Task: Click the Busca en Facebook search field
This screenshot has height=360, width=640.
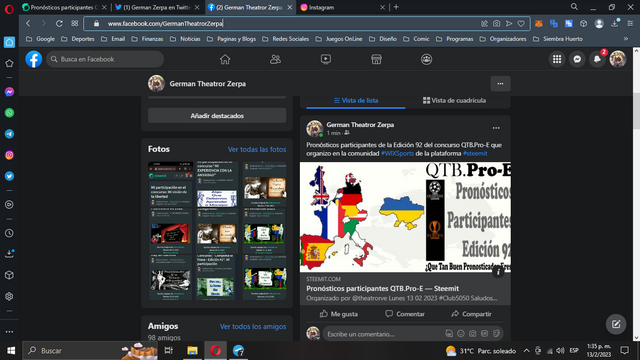Action: tap(105, 60)
